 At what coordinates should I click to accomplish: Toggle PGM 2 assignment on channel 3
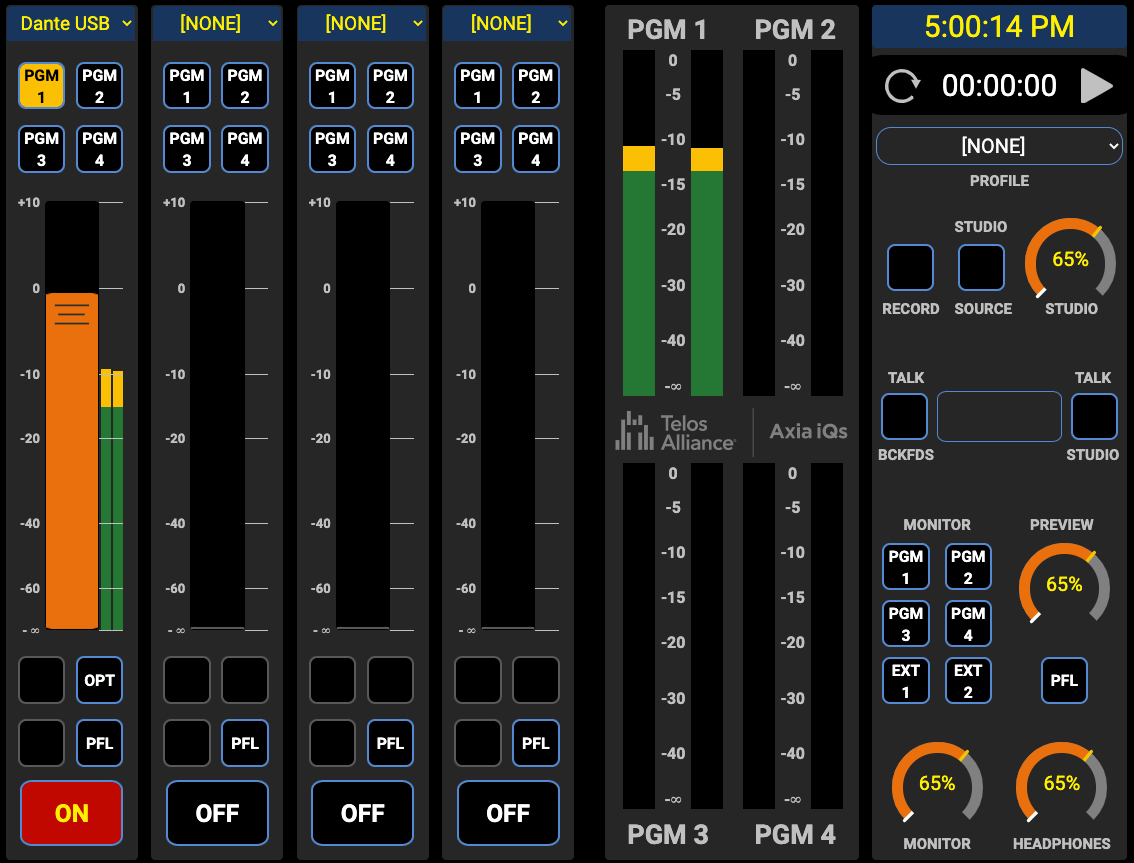point(390,85)
